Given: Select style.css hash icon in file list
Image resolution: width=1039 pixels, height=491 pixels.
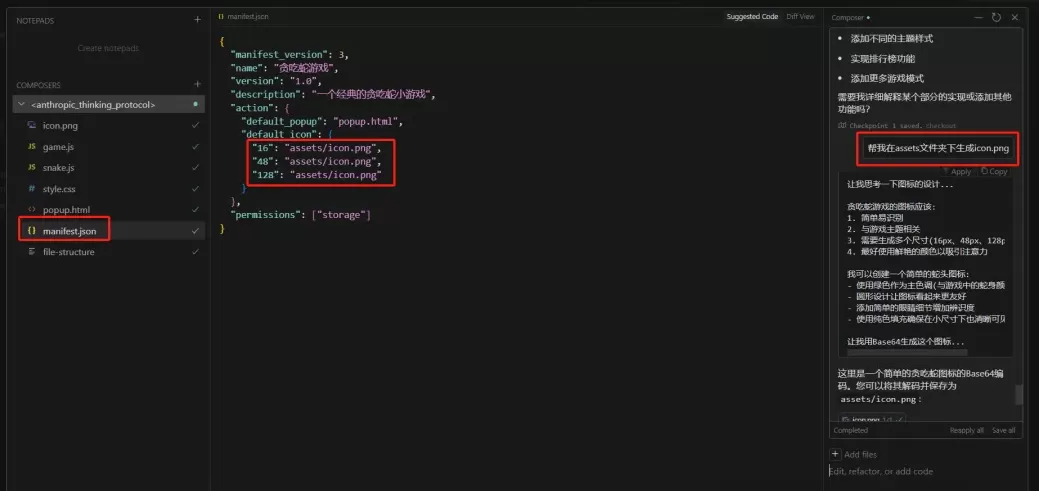Looking at the screenshot, I should coord(32,189).
